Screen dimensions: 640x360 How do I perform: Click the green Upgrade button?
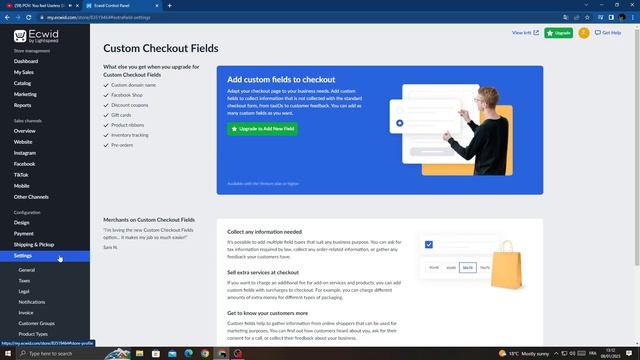[558, 33]
